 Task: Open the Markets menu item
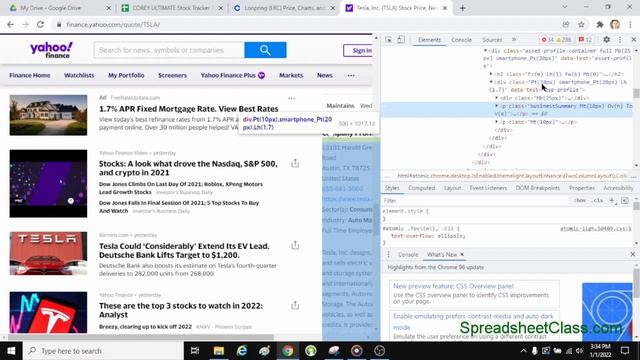291,75
